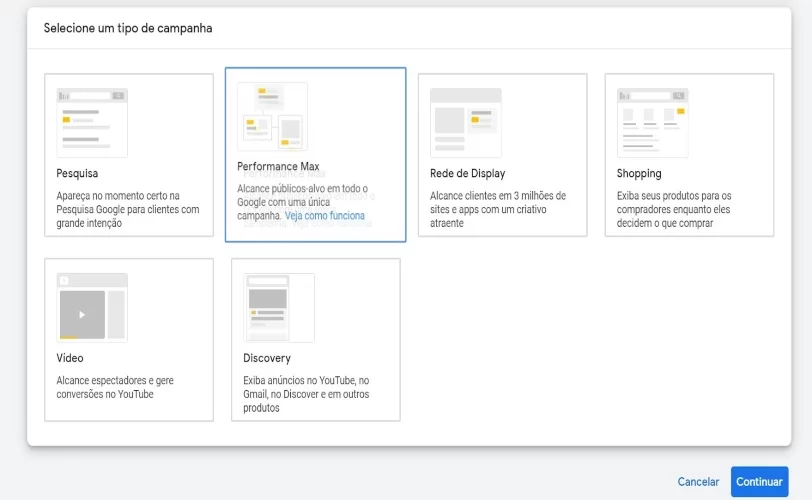Click the Discovery campaign illustration icon
Screen dimensions: 812x500
[x=279, y=307]
